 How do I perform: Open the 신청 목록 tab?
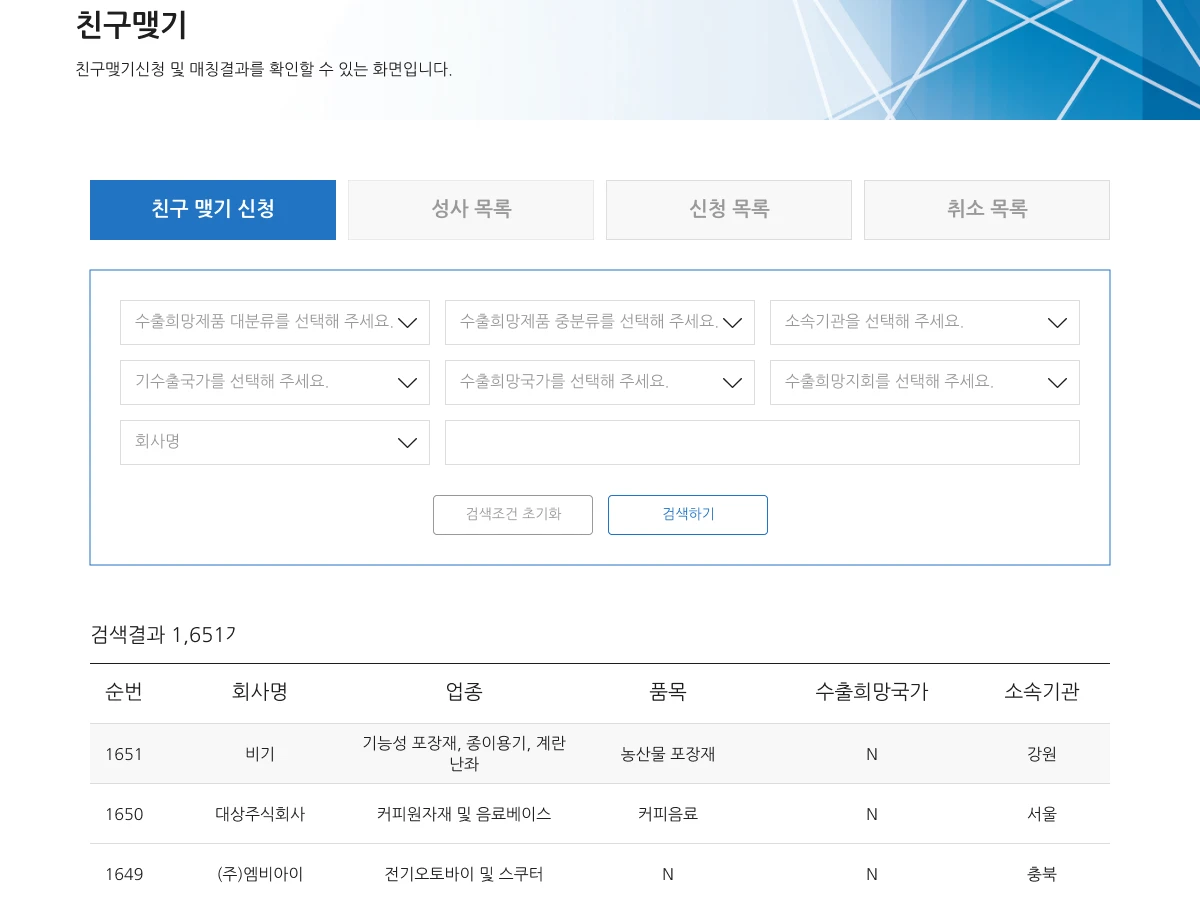coord(729,210)
